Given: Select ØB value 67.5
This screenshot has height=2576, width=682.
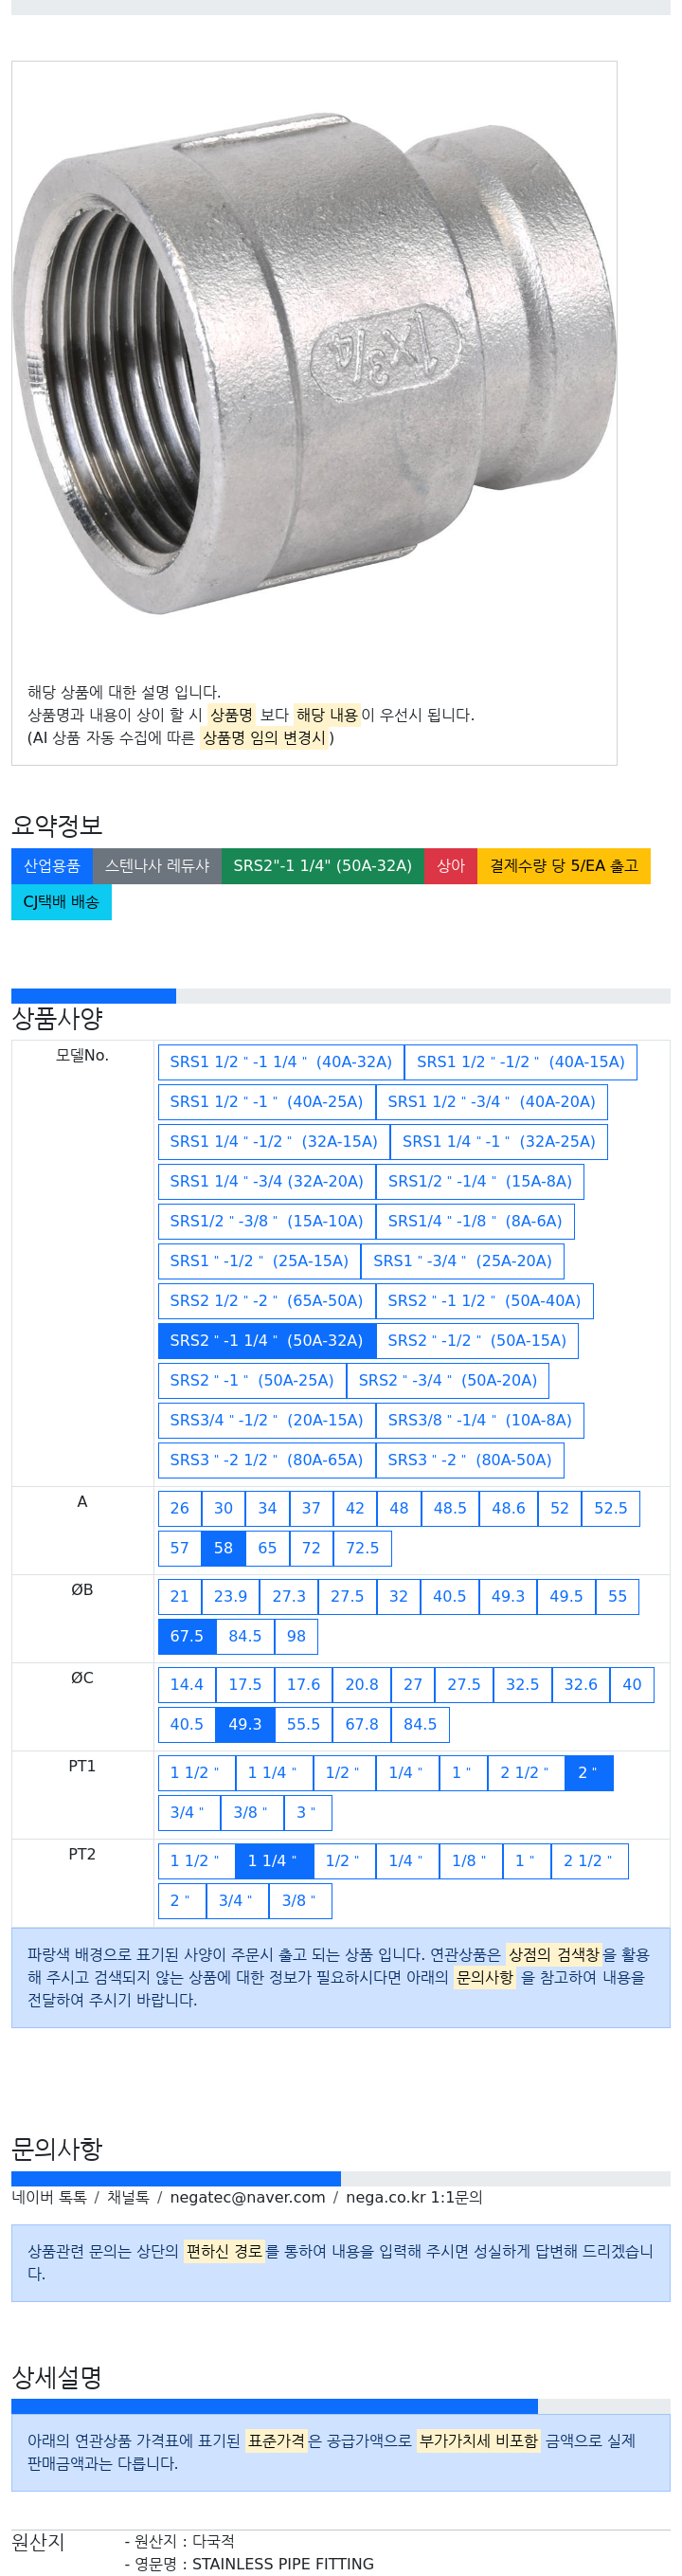Looking at the screenshot, I should [x=187, y=1635].
